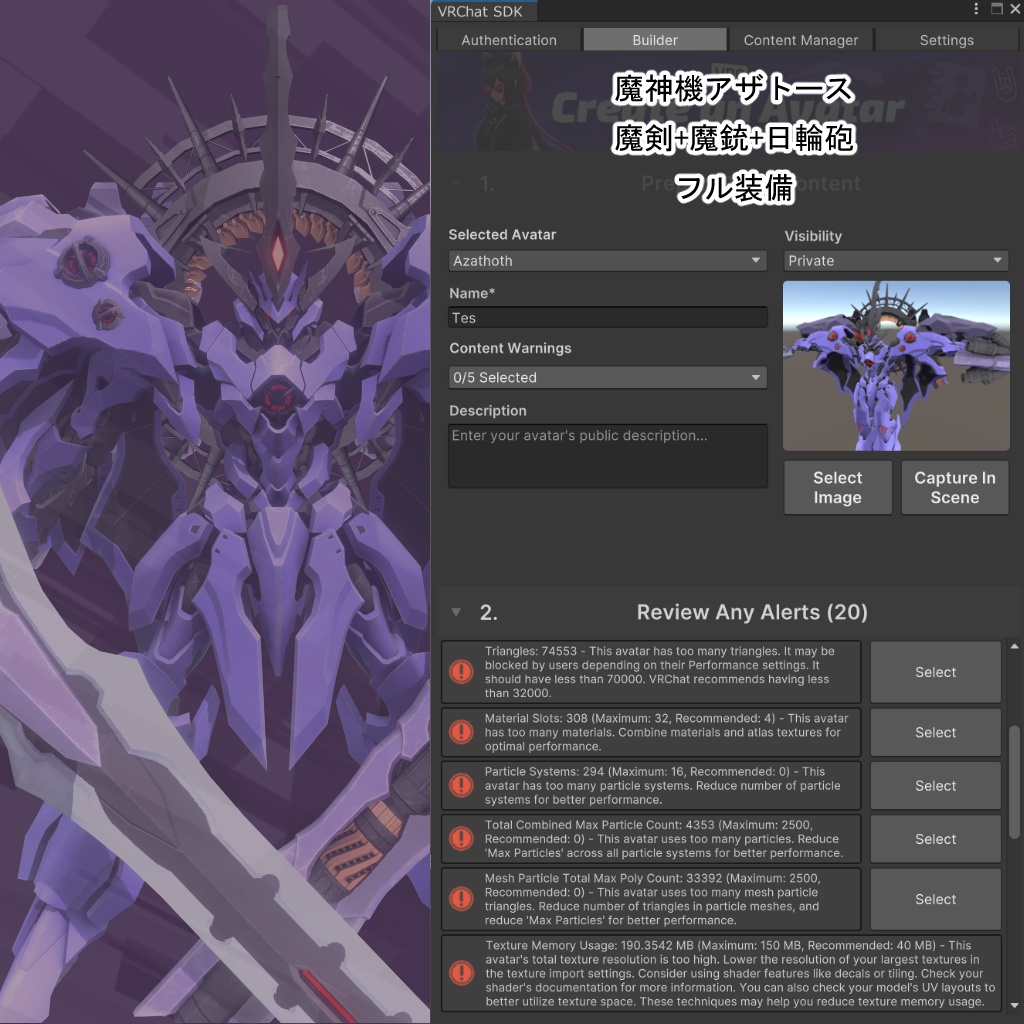Click the error icon on the Mesh Particle alert
Image resolution: width=1024 pixels, height=1024 pixels.
461,899
